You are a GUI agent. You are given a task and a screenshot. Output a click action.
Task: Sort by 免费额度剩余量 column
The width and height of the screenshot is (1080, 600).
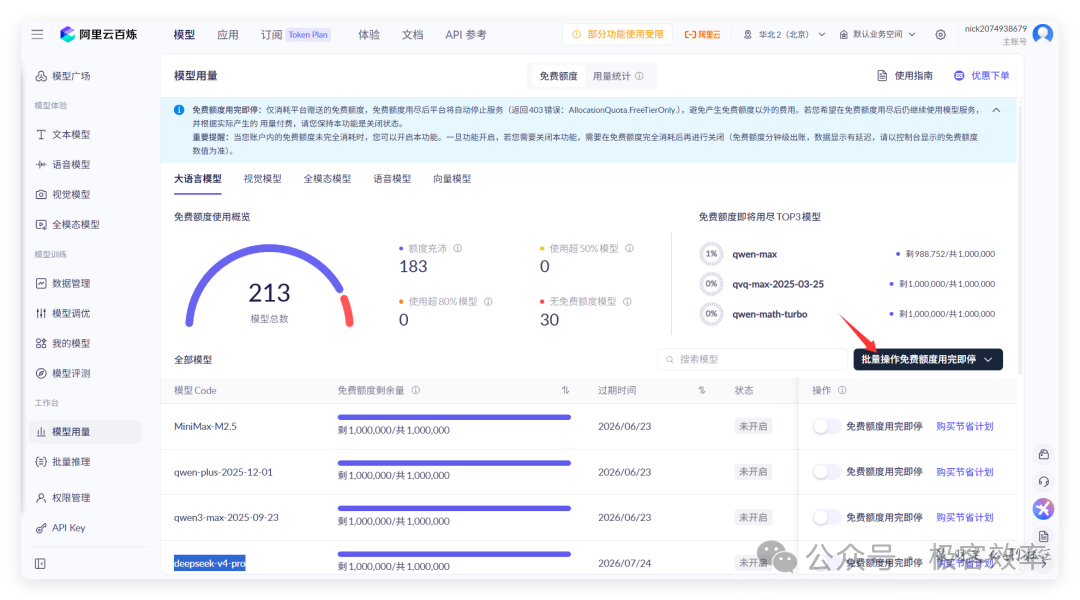[x=565, y=390]
